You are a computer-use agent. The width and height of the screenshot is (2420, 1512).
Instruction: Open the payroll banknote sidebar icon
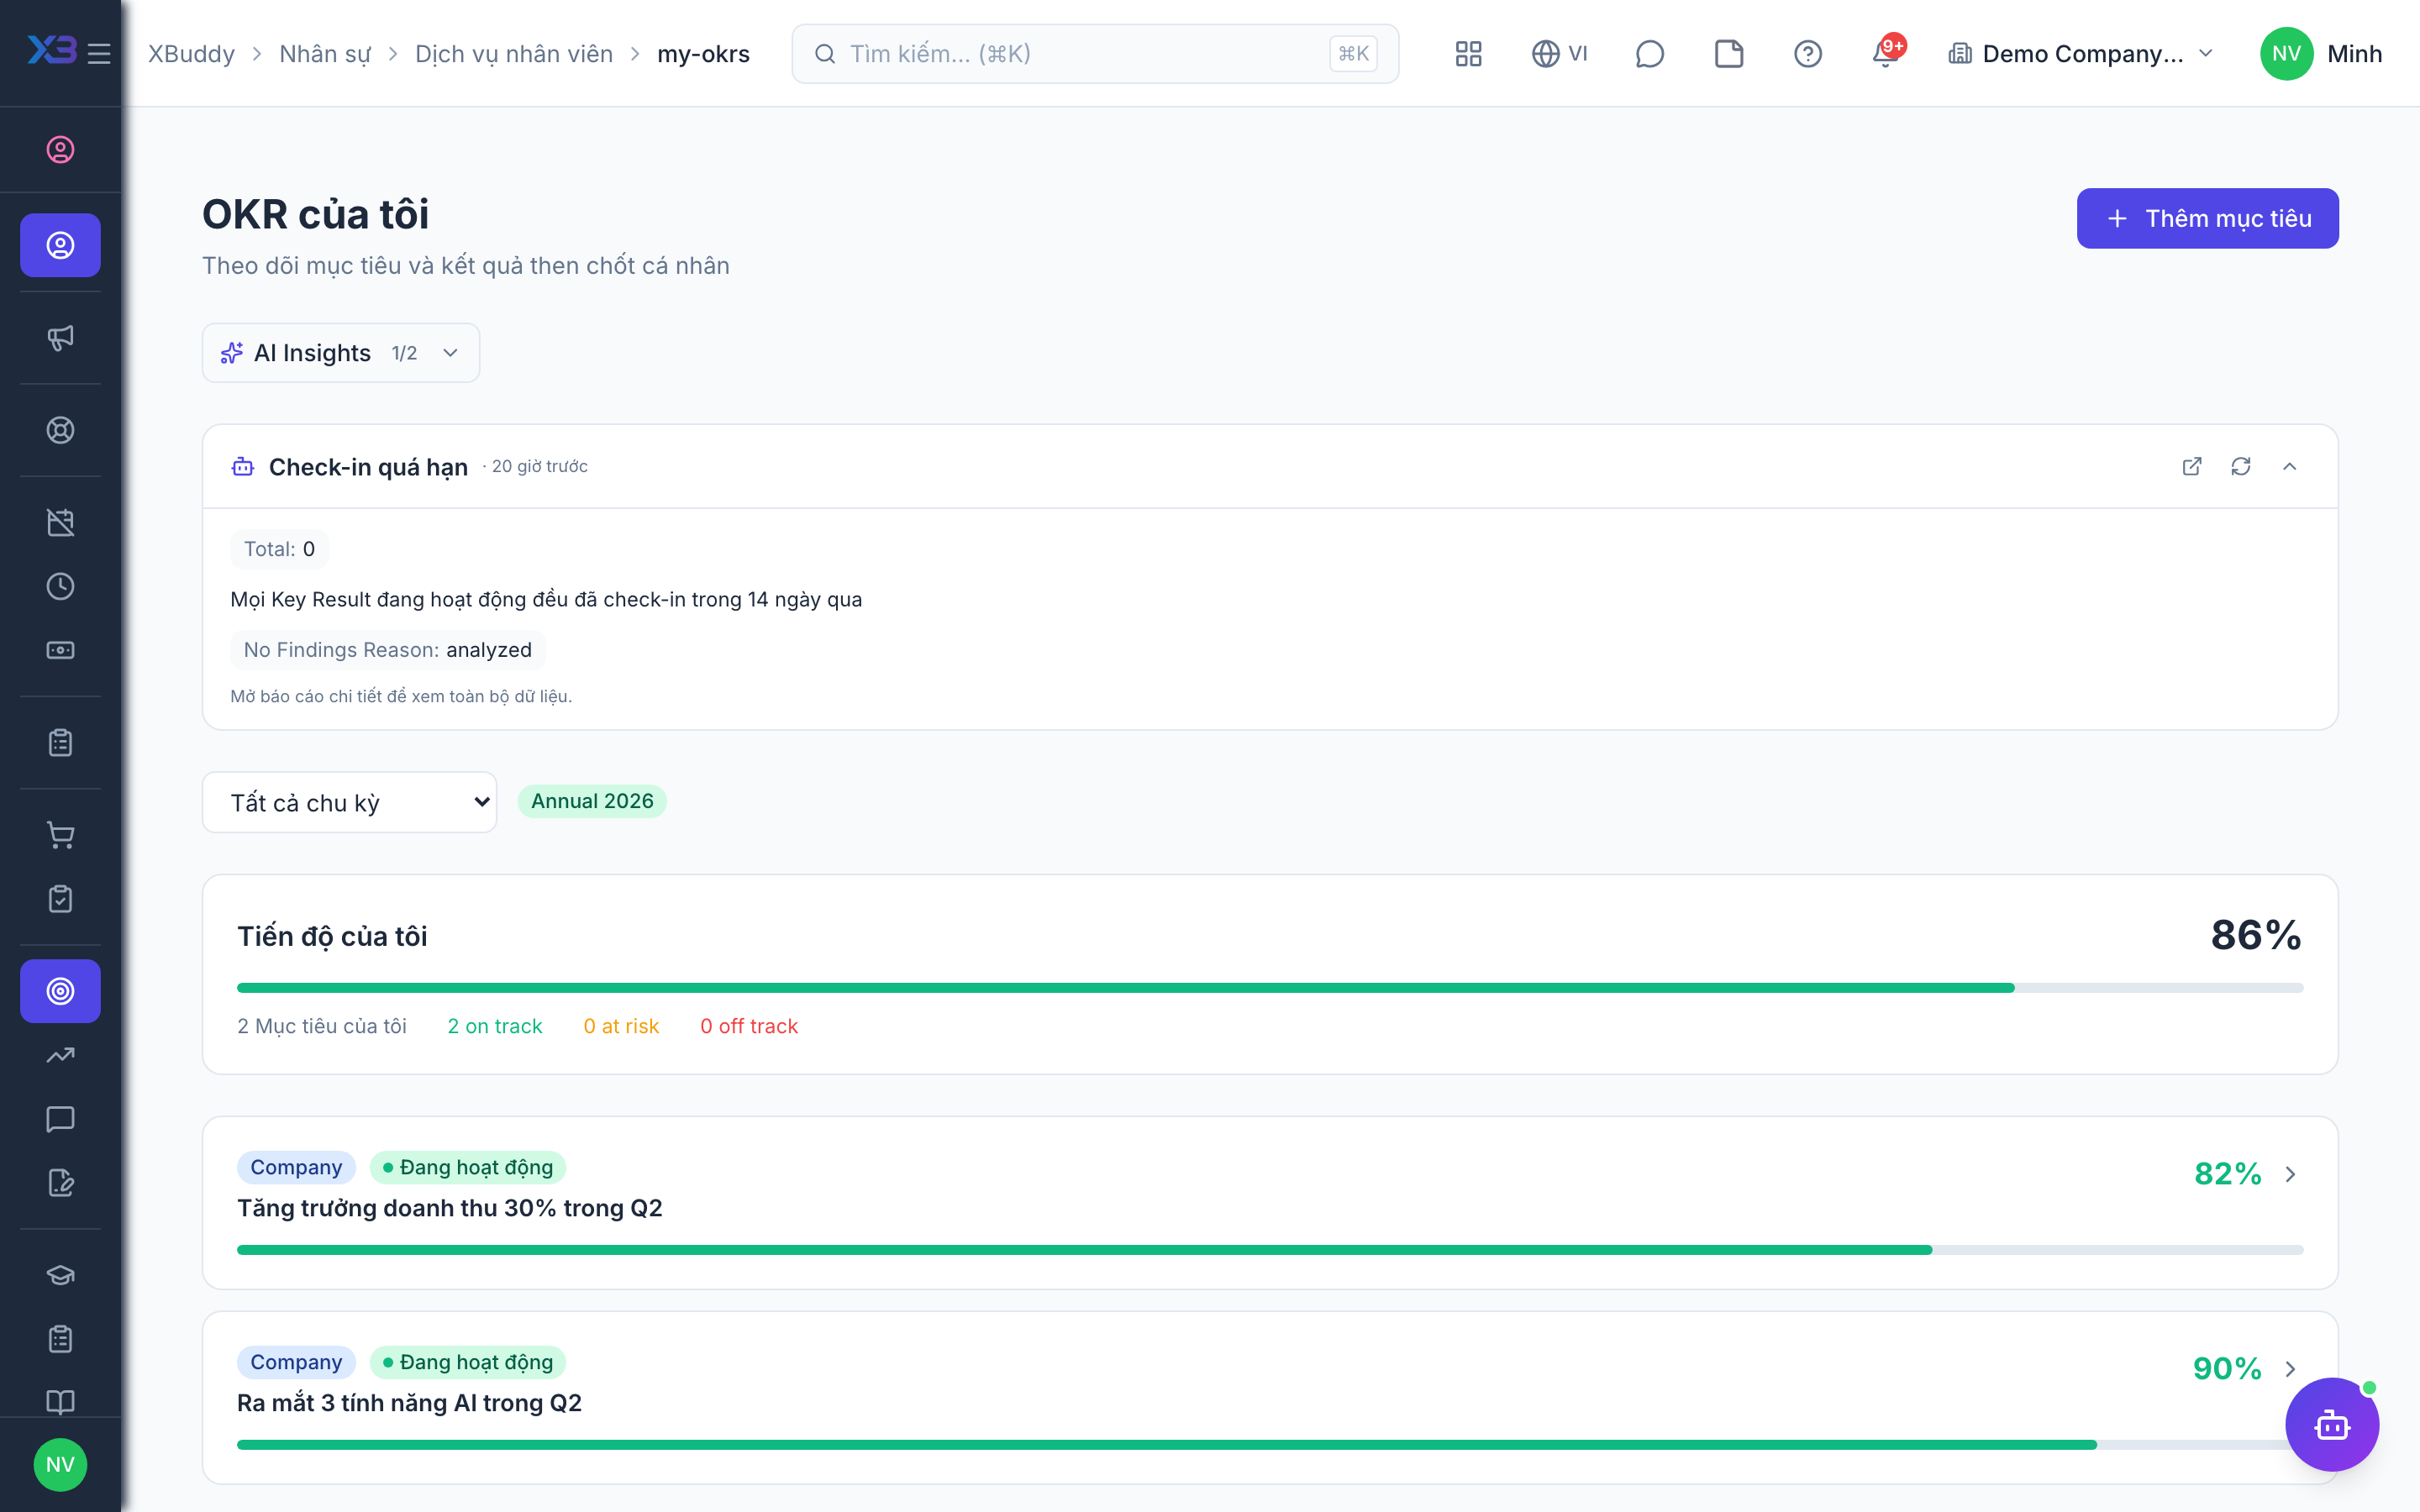60,650
